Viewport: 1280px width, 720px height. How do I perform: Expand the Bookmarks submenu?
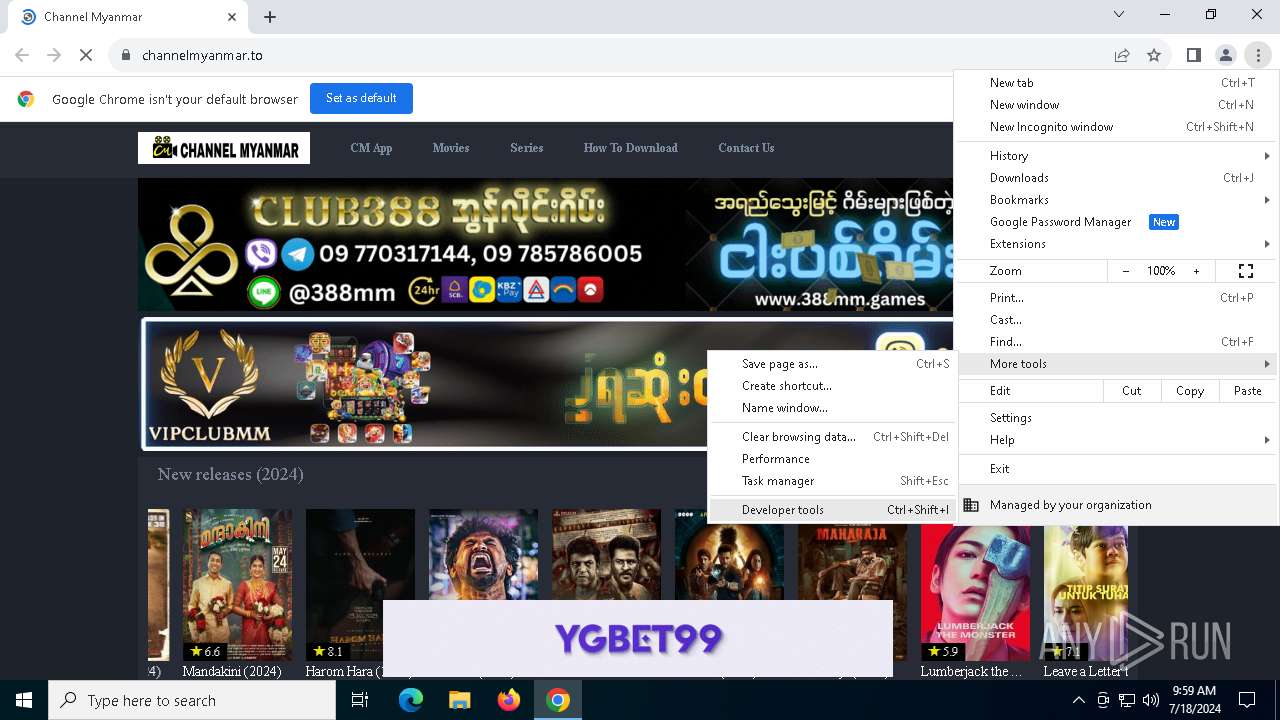pos(1118,200)
